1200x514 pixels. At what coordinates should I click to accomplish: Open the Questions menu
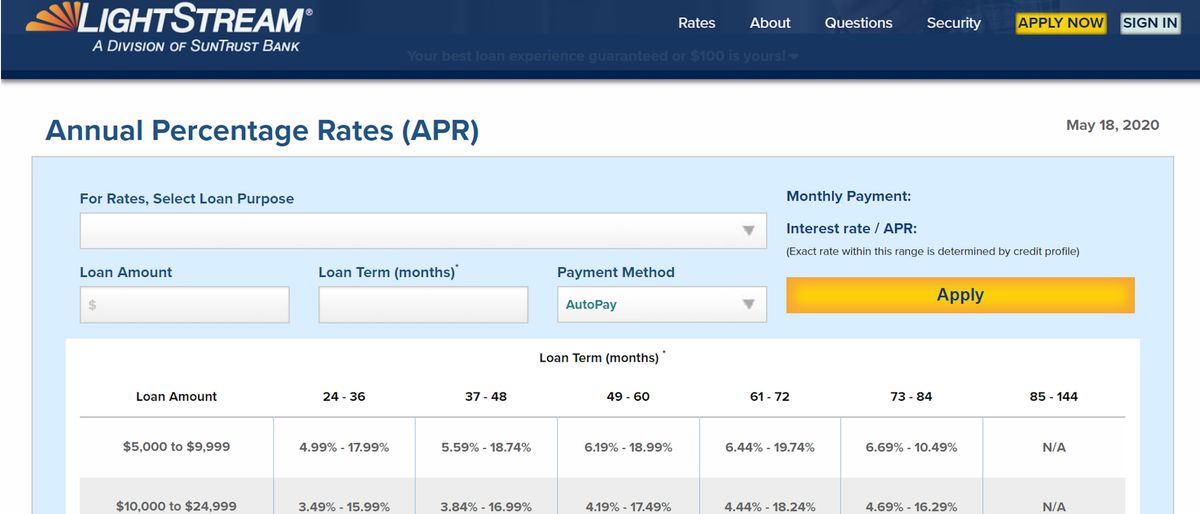click(858, 23)
